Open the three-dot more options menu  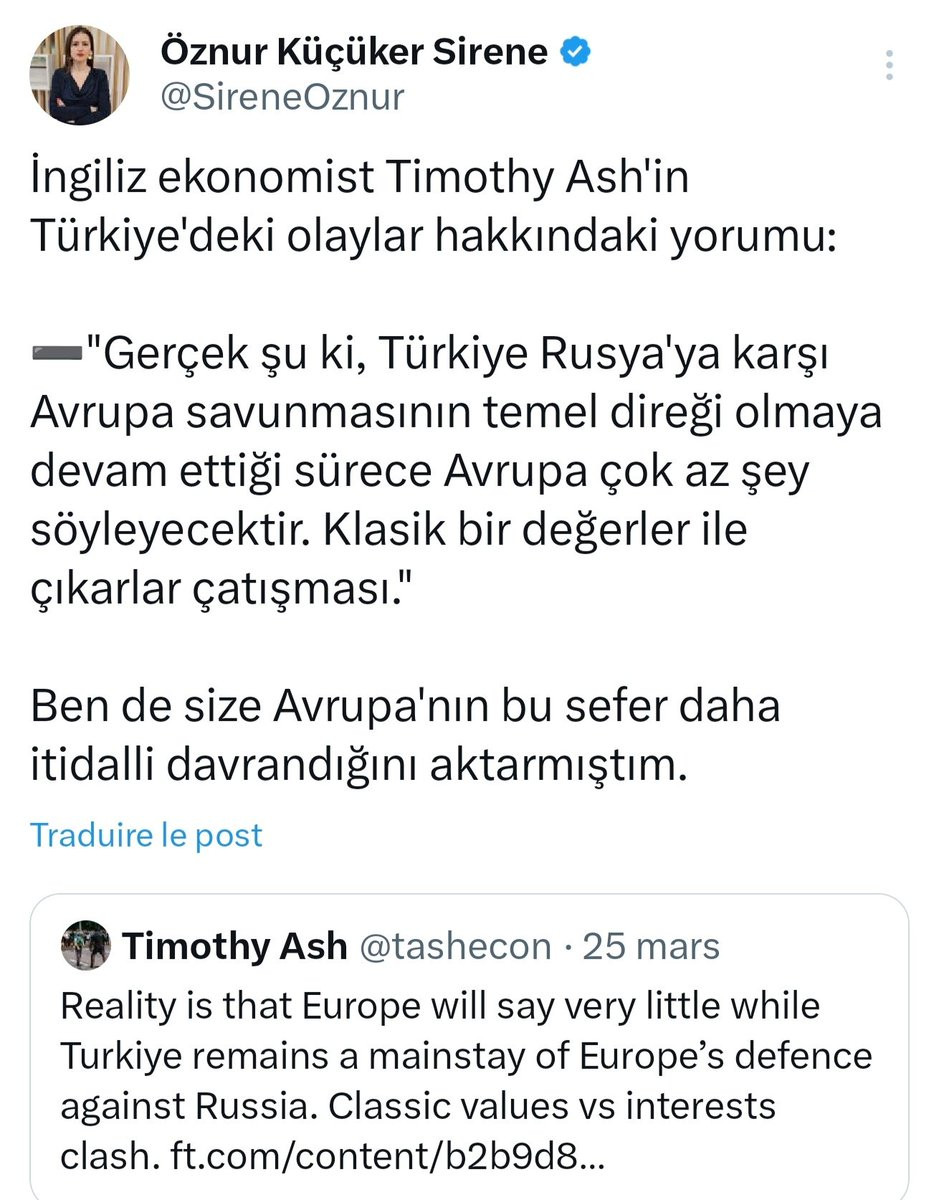890,64
